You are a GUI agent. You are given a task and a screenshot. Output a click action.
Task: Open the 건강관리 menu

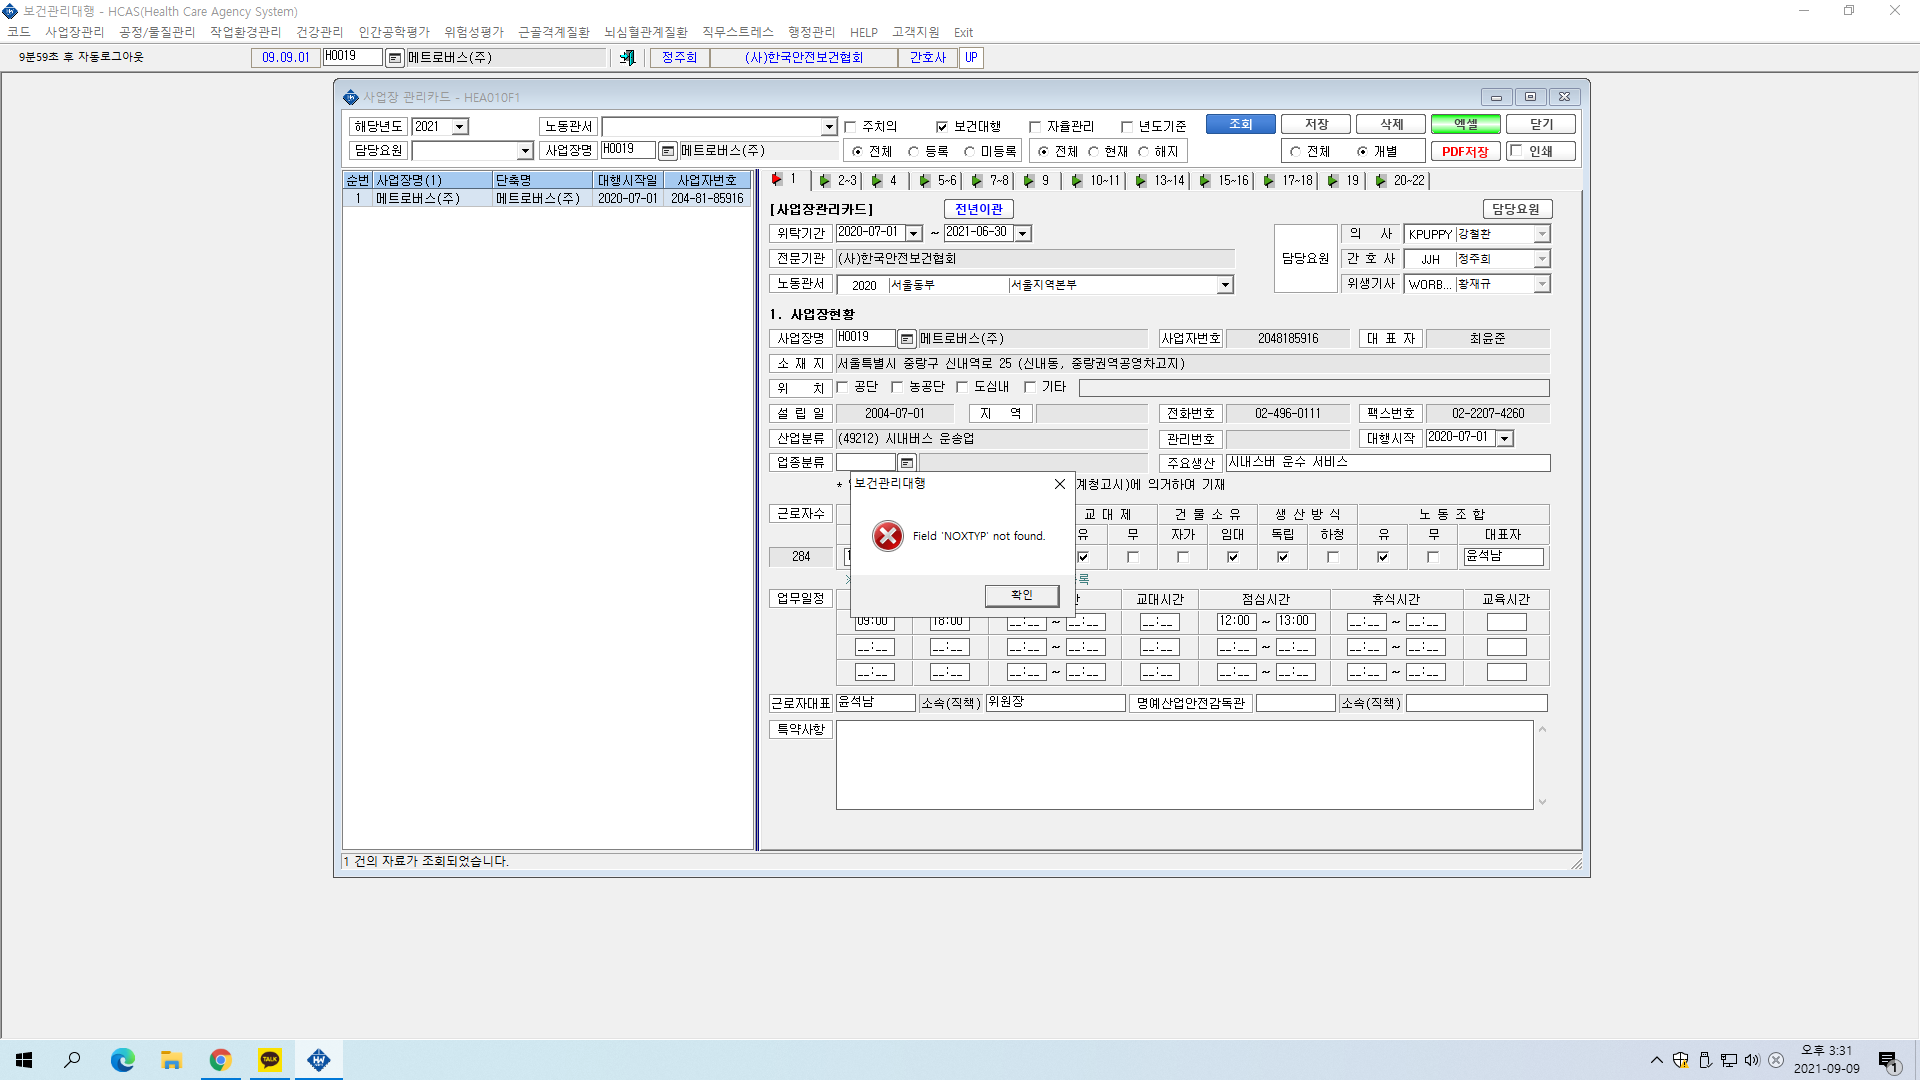click(x=319, y=32)
